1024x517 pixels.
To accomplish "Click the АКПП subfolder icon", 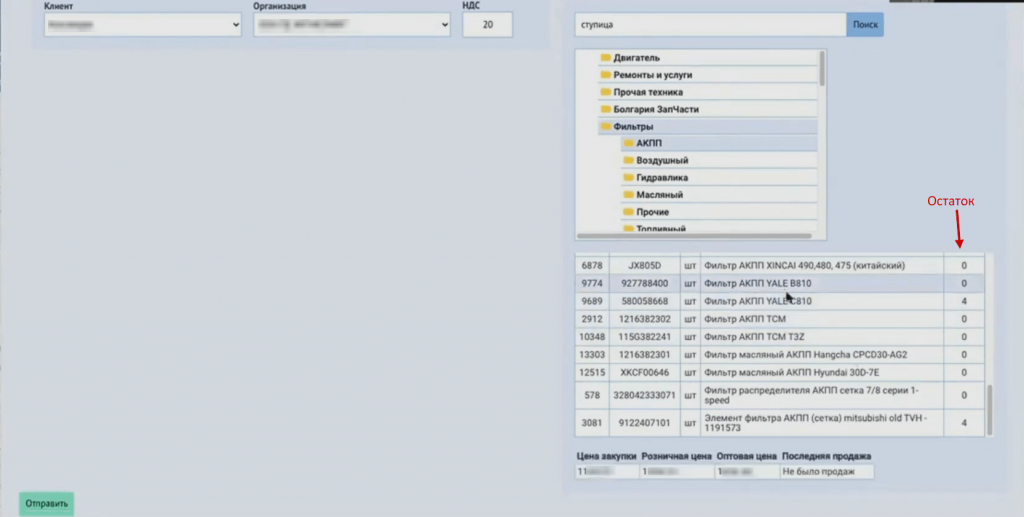I will [x=628, y=144].
